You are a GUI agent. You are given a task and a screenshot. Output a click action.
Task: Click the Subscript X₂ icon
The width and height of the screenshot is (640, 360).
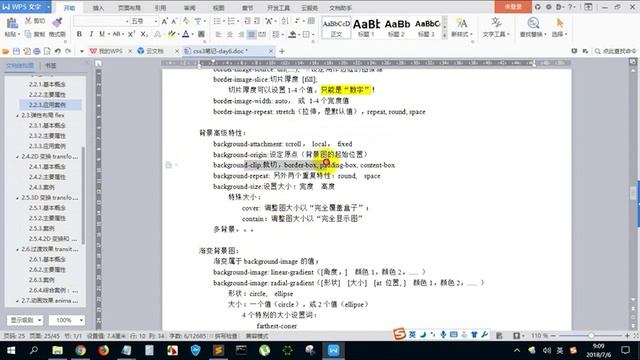click(144, 34)
